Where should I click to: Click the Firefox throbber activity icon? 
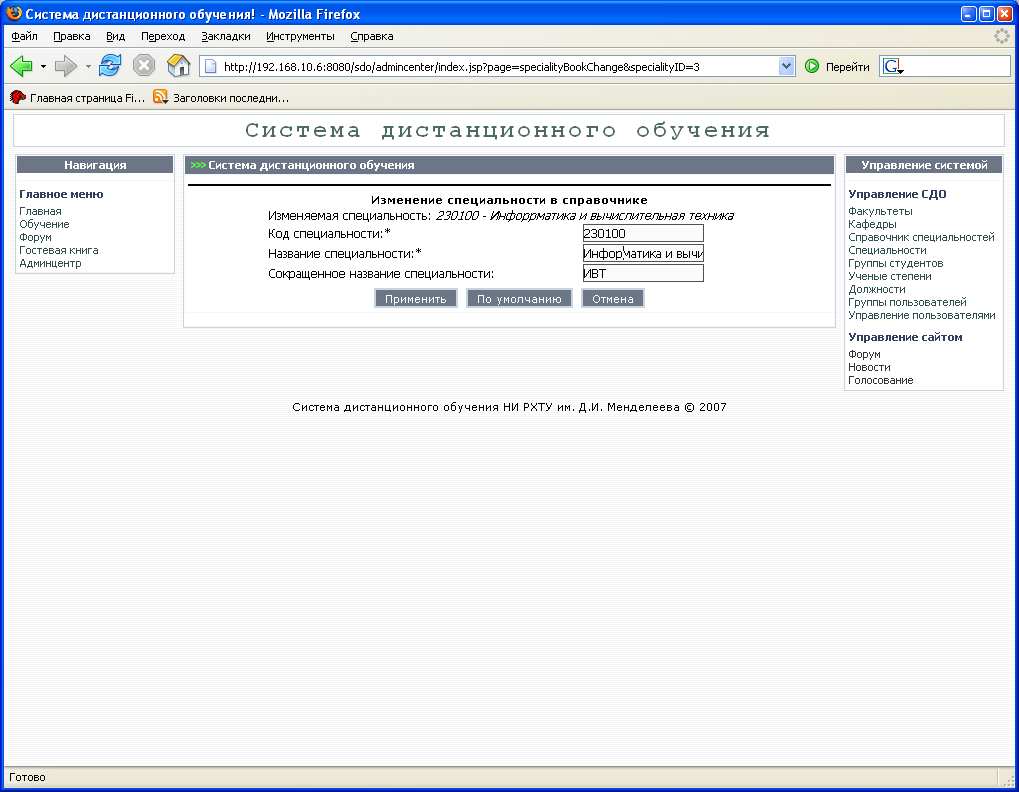[x=1002, y=36]
